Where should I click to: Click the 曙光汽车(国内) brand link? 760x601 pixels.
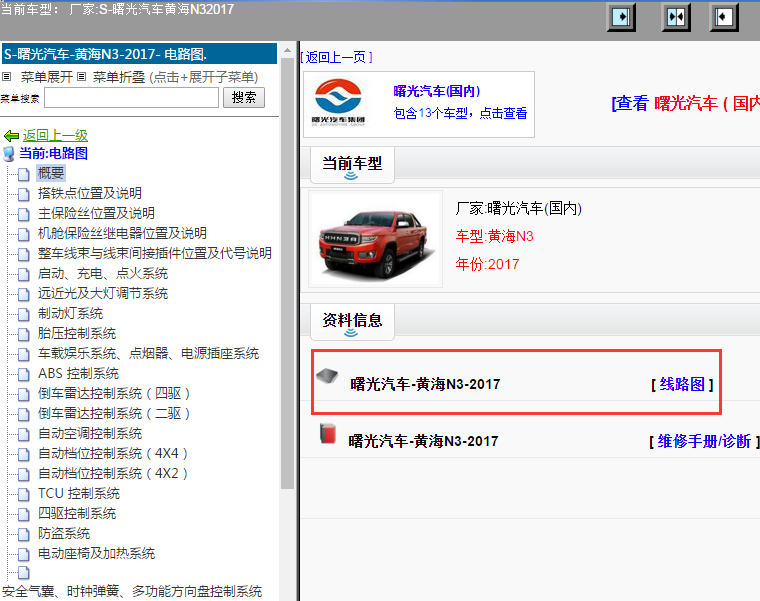(437, 91)
